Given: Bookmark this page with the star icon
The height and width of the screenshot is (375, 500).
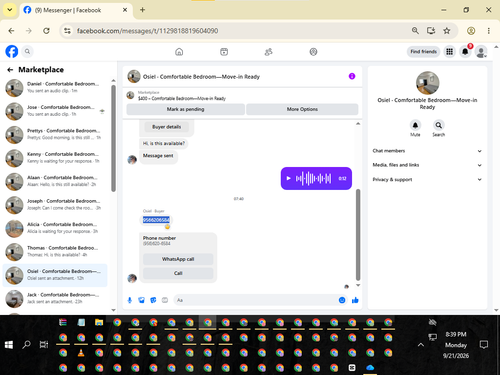Looking at the screenshot, I should pos(447,31).
